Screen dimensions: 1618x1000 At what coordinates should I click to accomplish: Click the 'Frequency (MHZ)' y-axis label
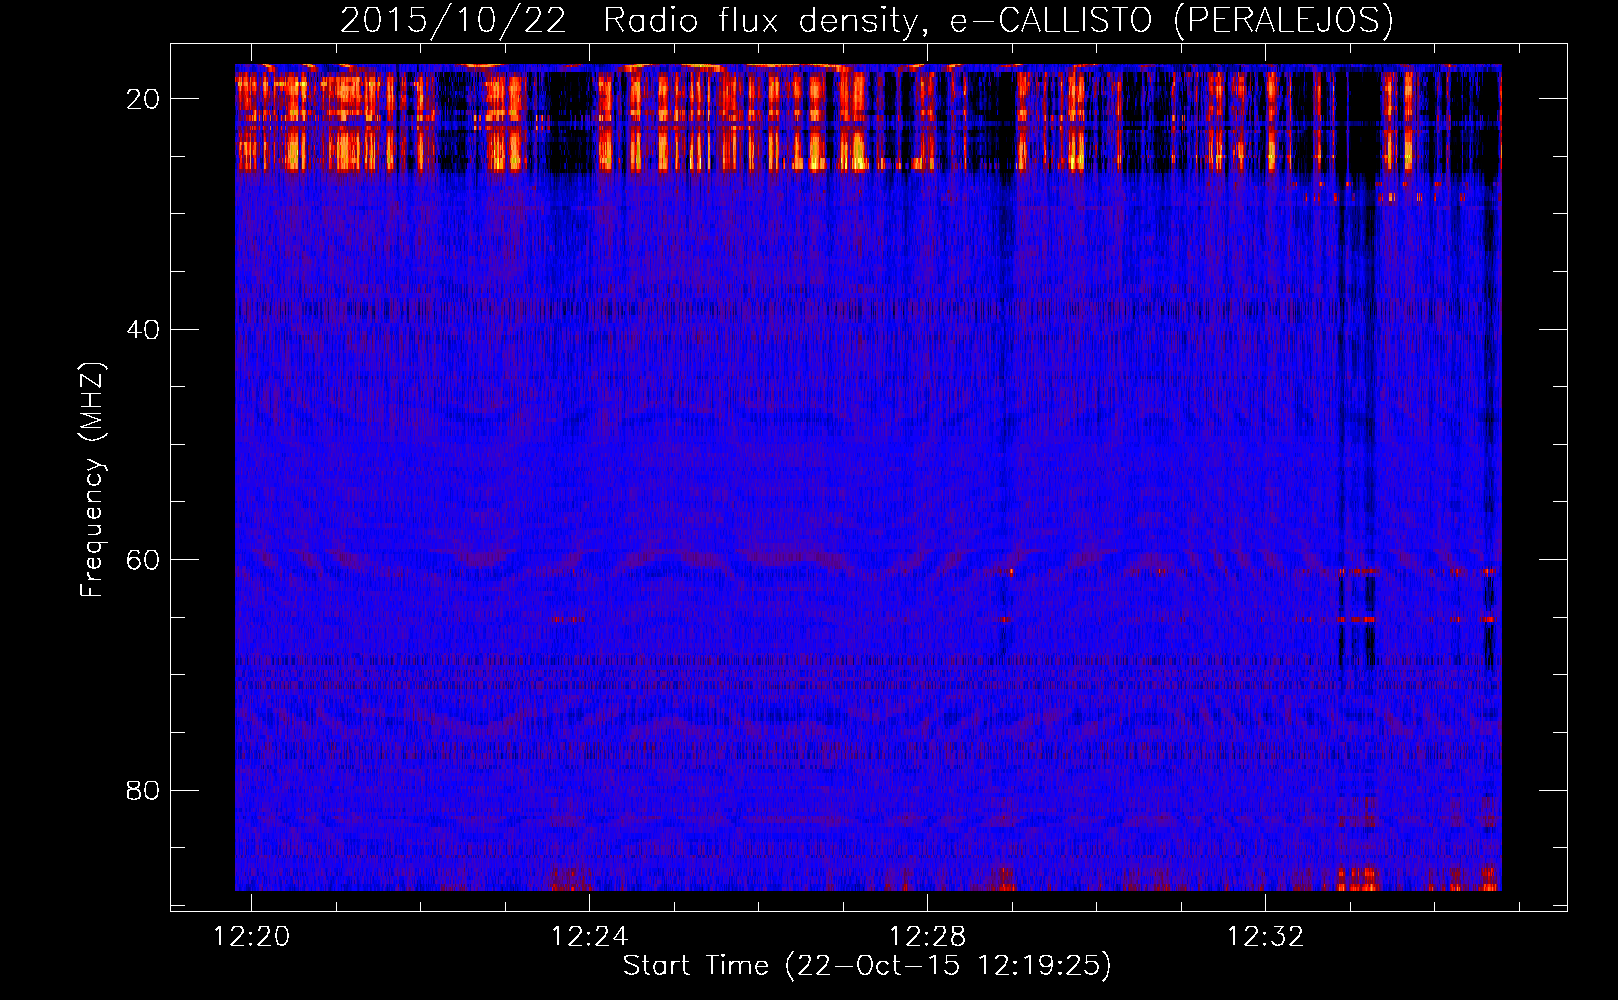[x=92, y=480]
